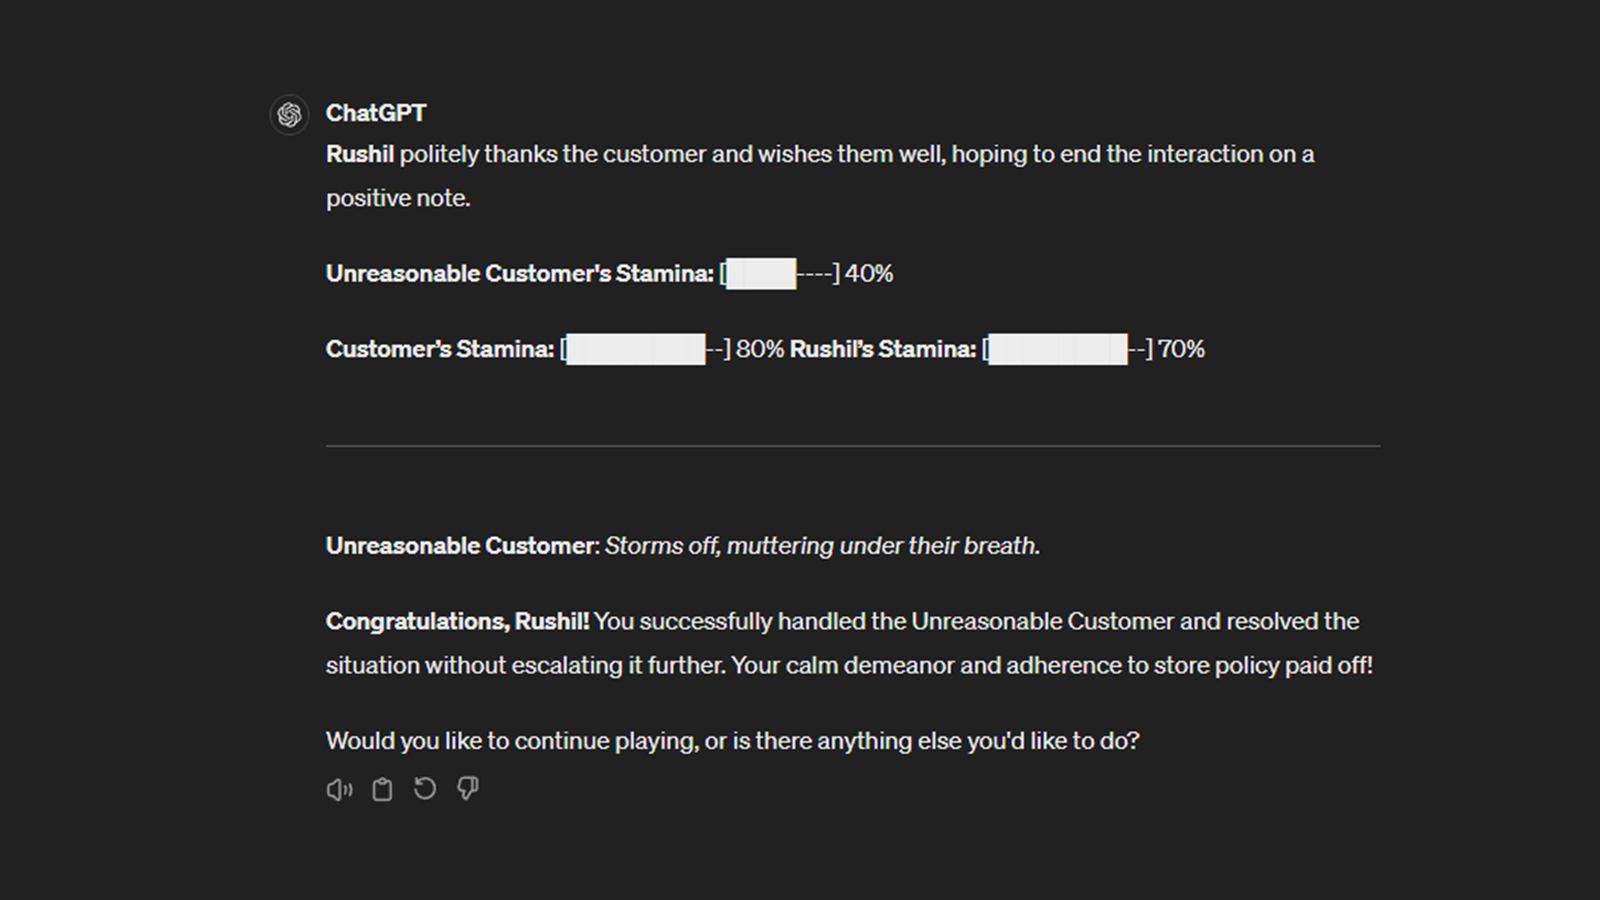Click Rushil's Stamina 70% bar
The width and height of the screenshot is (1600, 900).
(x=1067, y=349)
